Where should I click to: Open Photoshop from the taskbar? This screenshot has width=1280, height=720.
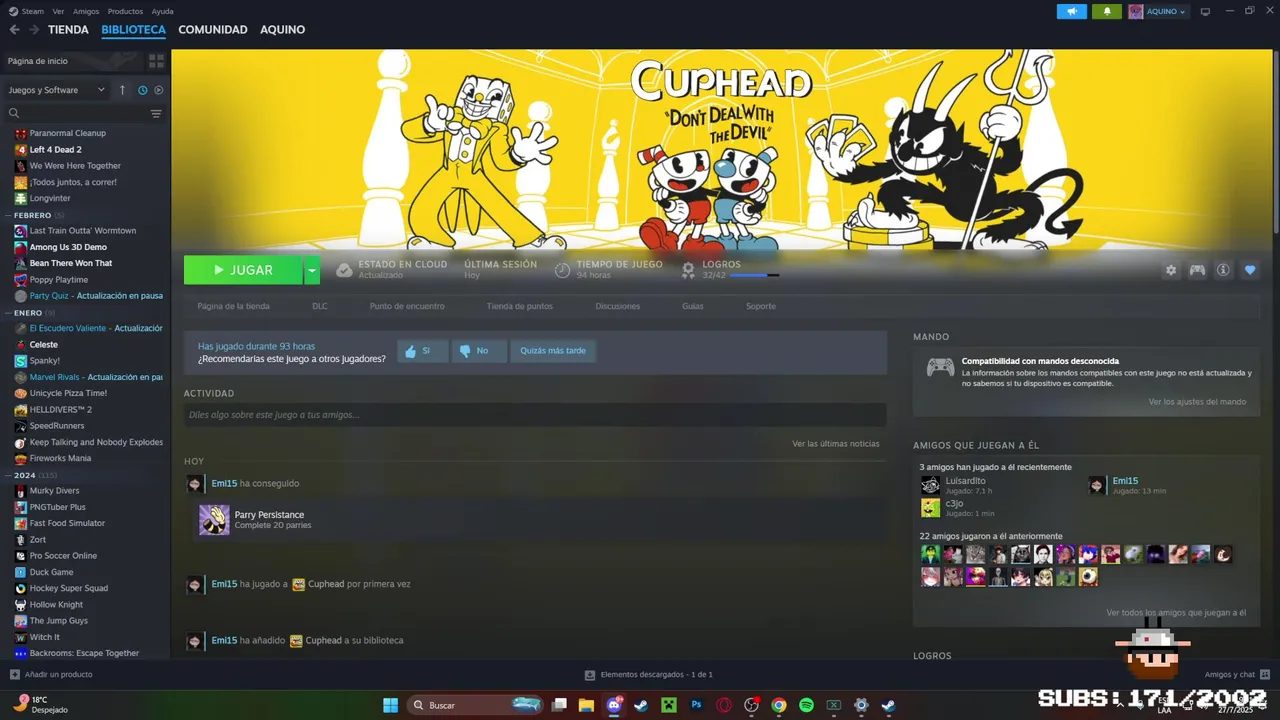[697, 705]
